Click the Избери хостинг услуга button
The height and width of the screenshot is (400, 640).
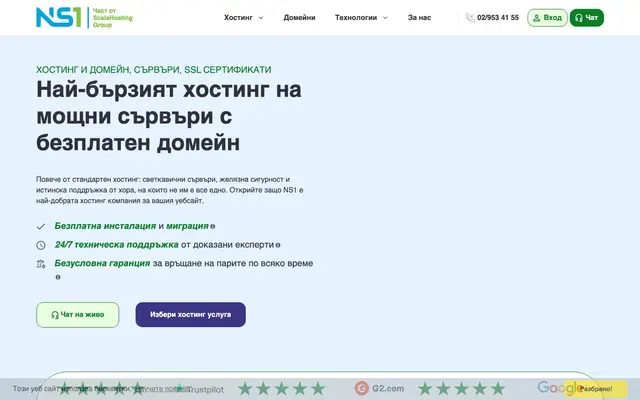(x=191, y=315)
